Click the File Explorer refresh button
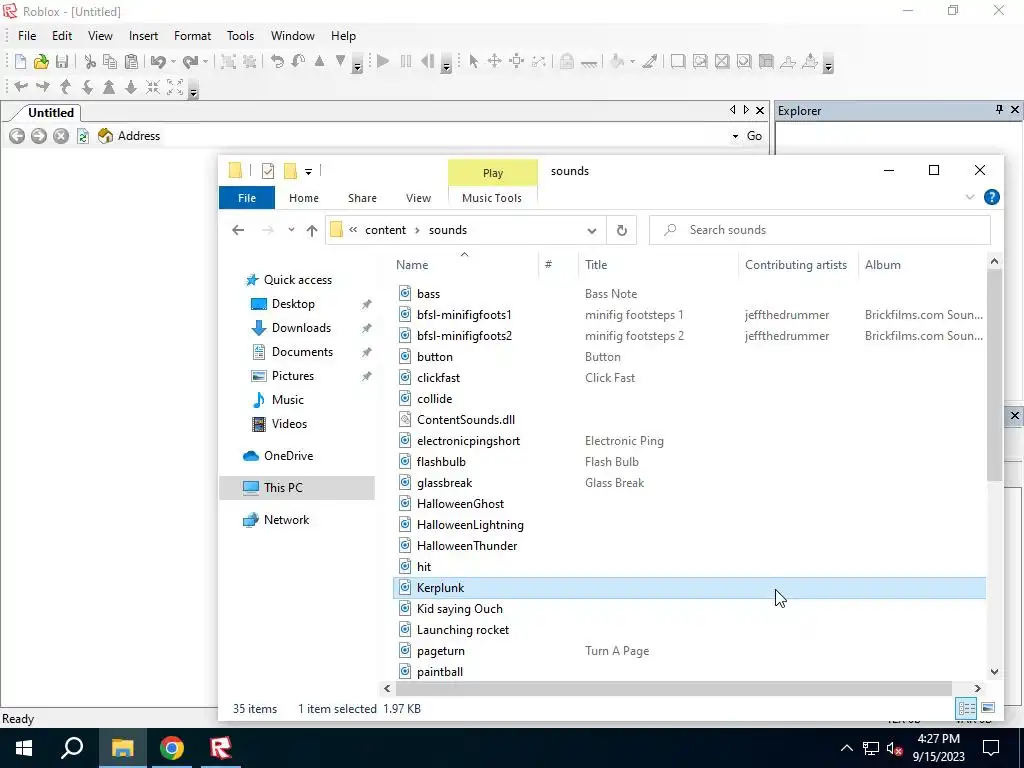 (x=622, y=230)
